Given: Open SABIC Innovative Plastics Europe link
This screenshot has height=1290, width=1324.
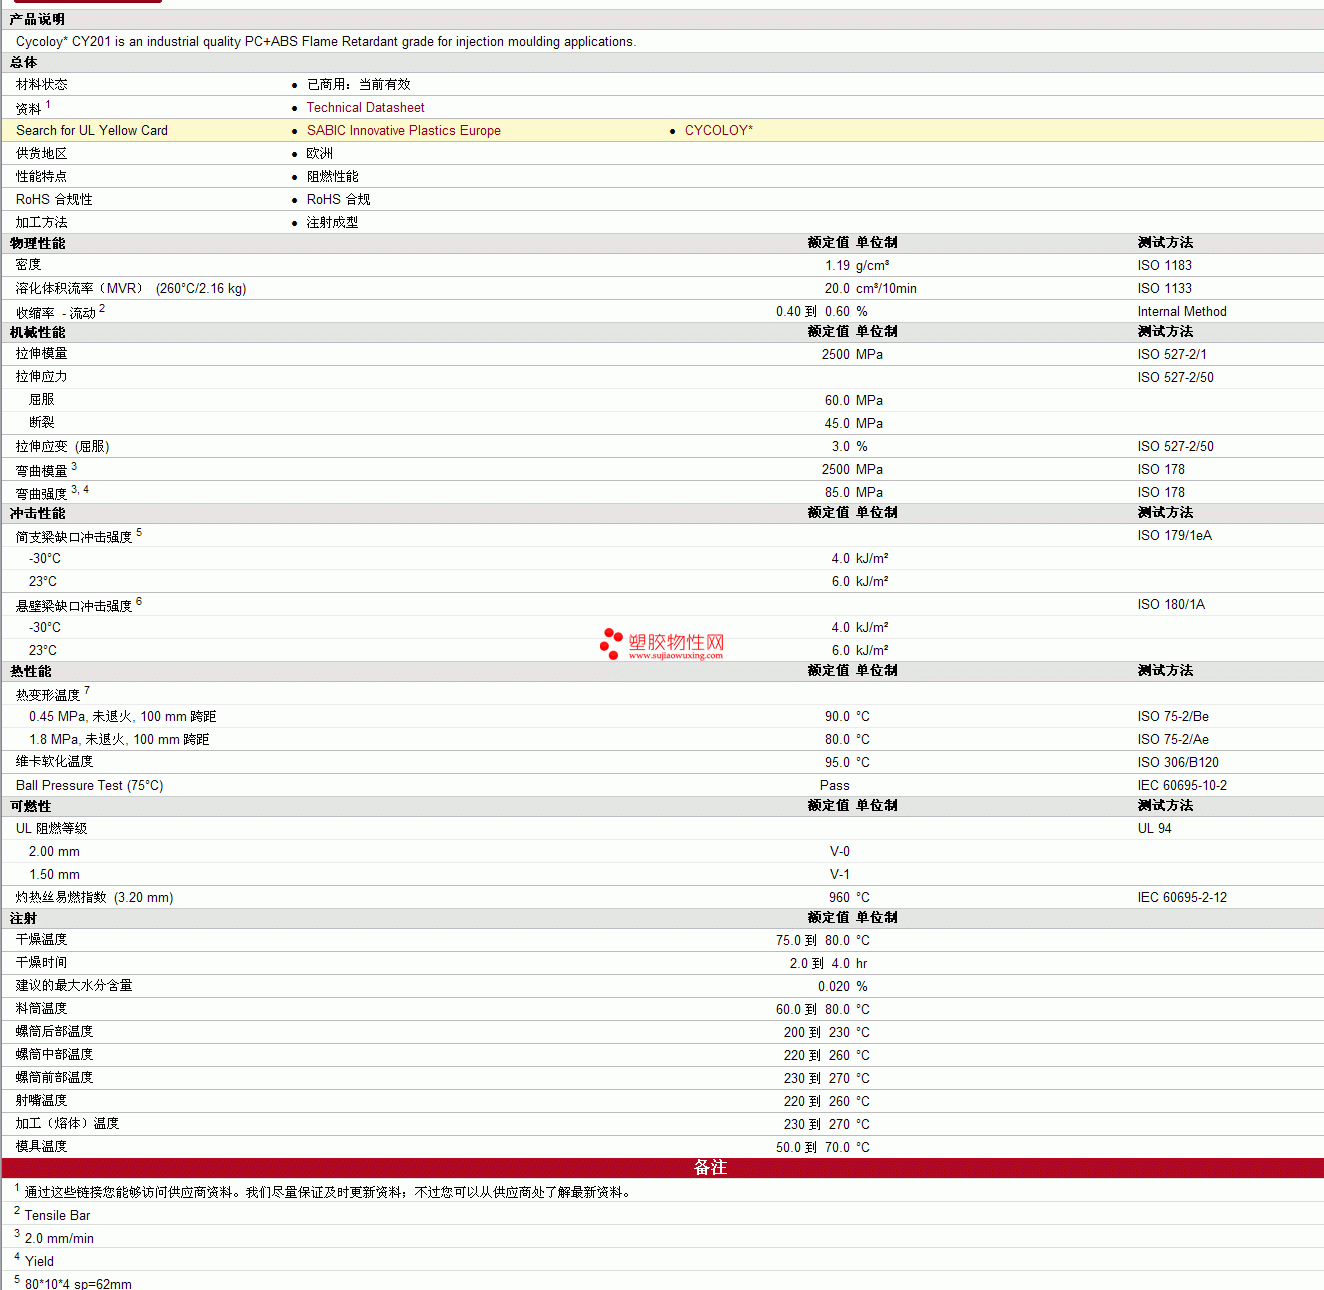Looking at the screenshot, I should (403, 130).
